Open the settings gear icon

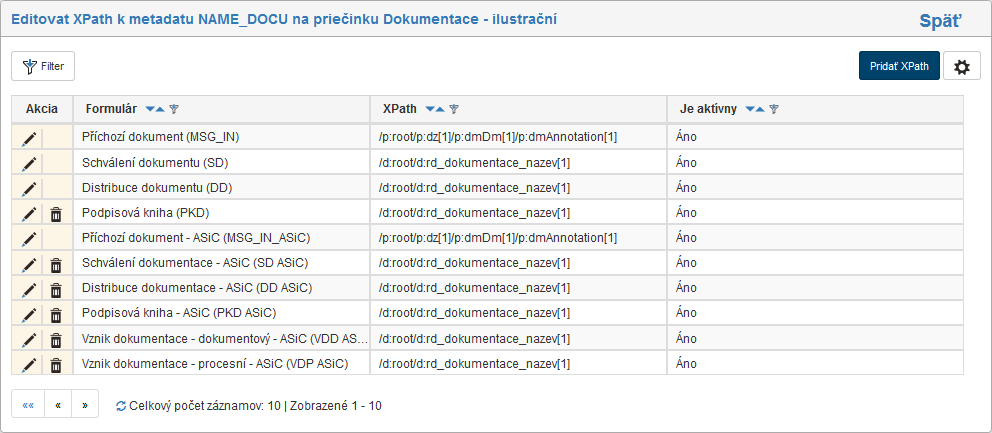962,67
